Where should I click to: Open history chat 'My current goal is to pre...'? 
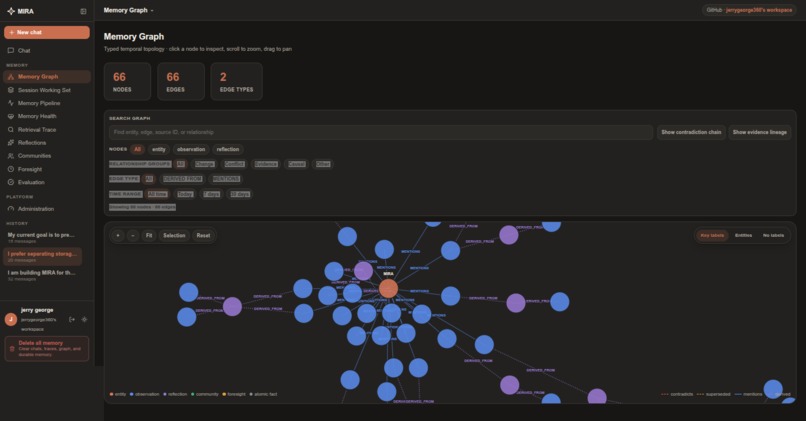[x=43, y=237]
